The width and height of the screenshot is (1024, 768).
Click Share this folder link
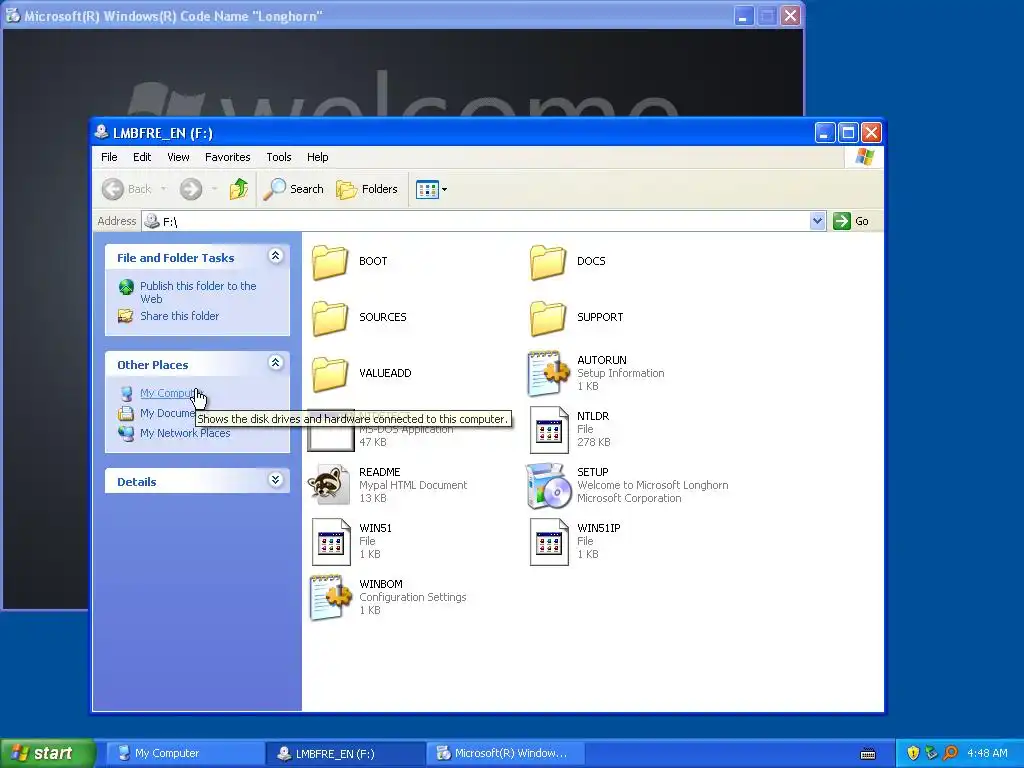coord(180,316)
